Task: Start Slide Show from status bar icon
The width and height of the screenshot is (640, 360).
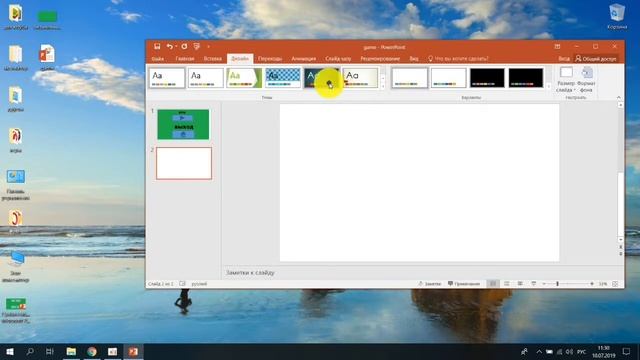Action: tap(533, 284)
